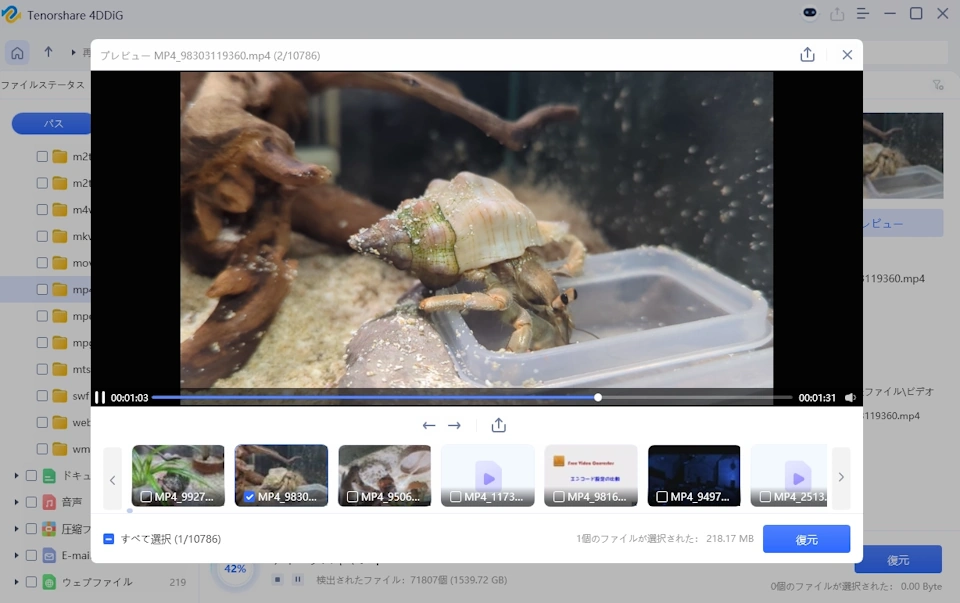Open the filter icon on the right
This screenshot has width=960, height=603.
coord(937,85)
